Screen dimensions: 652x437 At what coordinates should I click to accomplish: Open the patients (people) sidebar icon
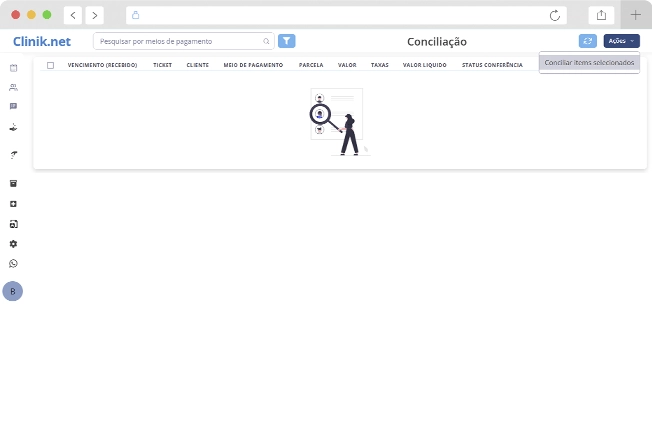tap(13, 87)
